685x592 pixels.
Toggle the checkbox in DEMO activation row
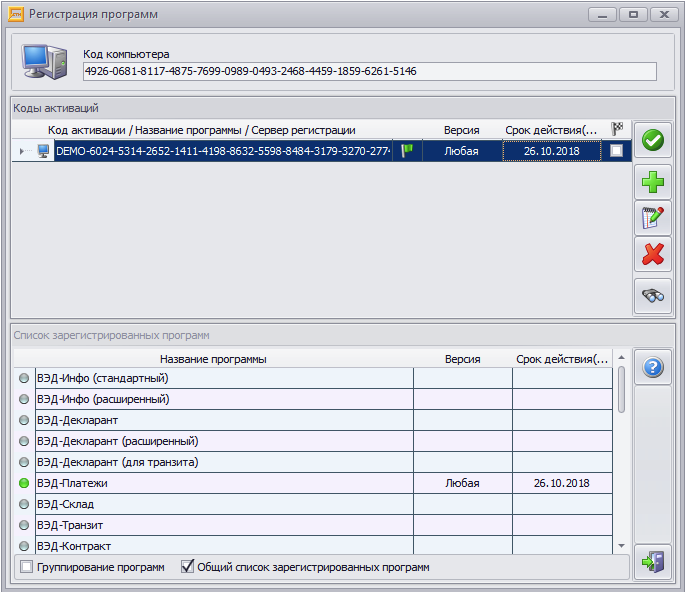click(x=617, y=151)
